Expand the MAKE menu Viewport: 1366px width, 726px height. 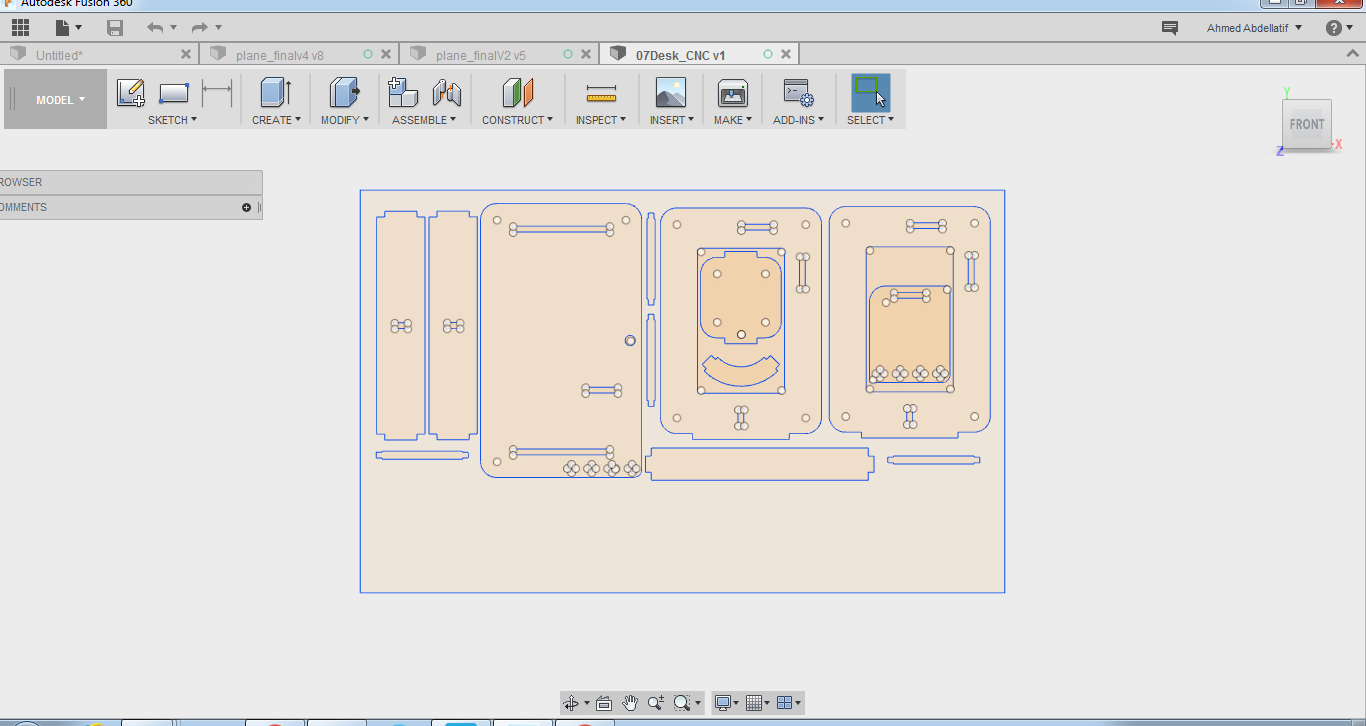[x=733, y=120]
